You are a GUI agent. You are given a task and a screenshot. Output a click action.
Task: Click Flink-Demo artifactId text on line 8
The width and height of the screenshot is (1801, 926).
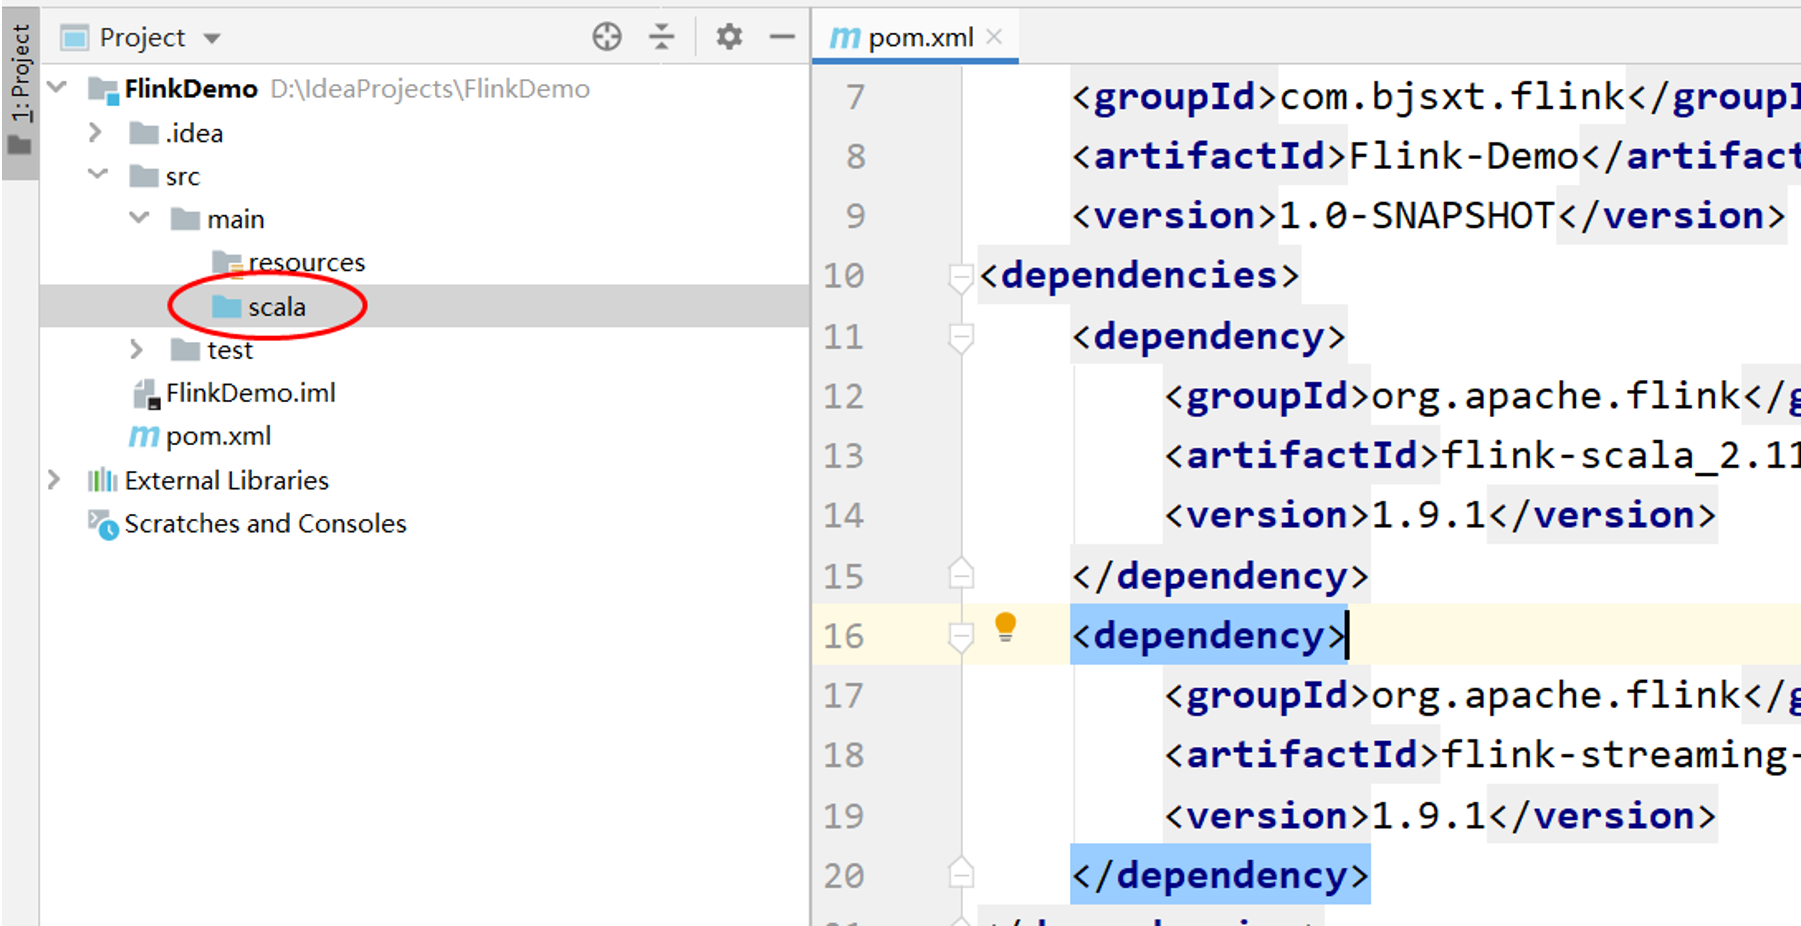[1464, 156]
